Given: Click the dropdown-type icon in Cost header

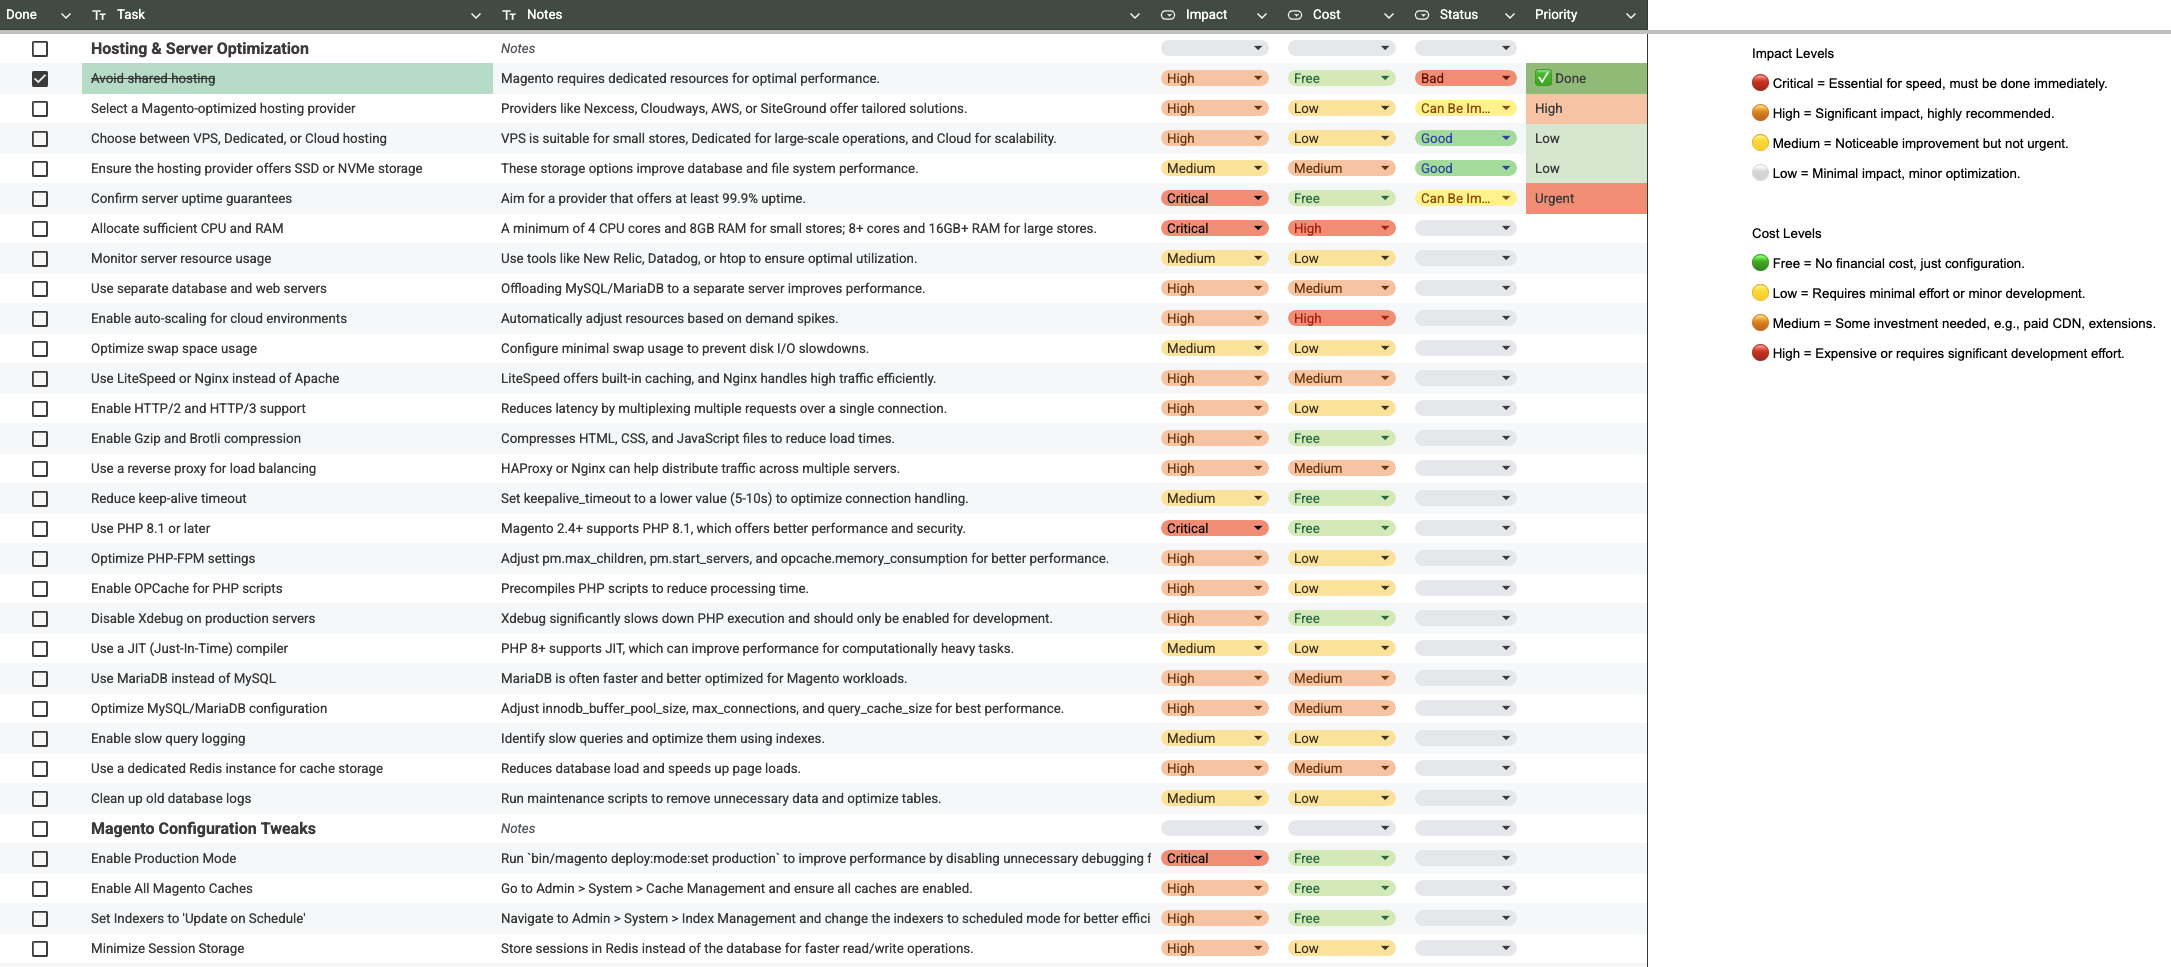Looking at the screenshot, I should (x=1294, y=15).
